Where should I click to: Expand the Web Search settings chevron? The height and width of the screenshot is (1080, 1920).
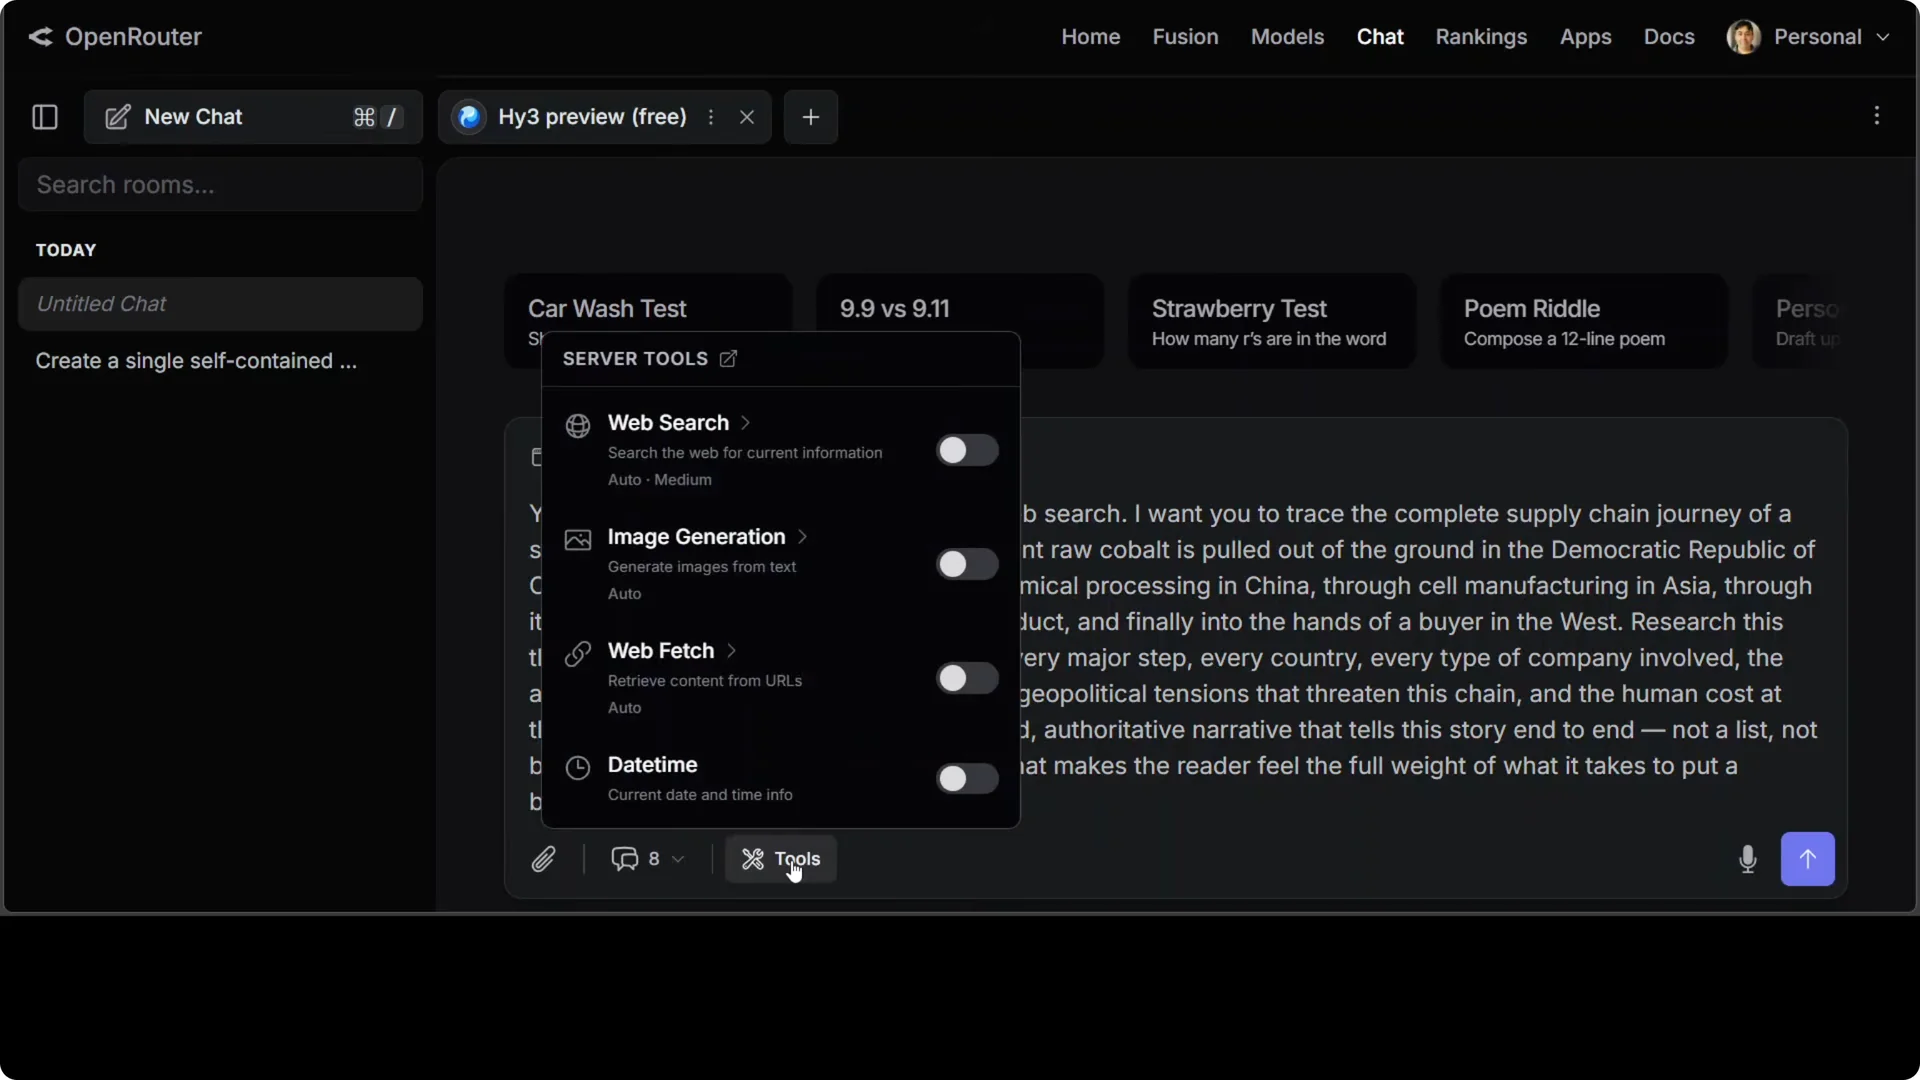(x=745, y=423)
